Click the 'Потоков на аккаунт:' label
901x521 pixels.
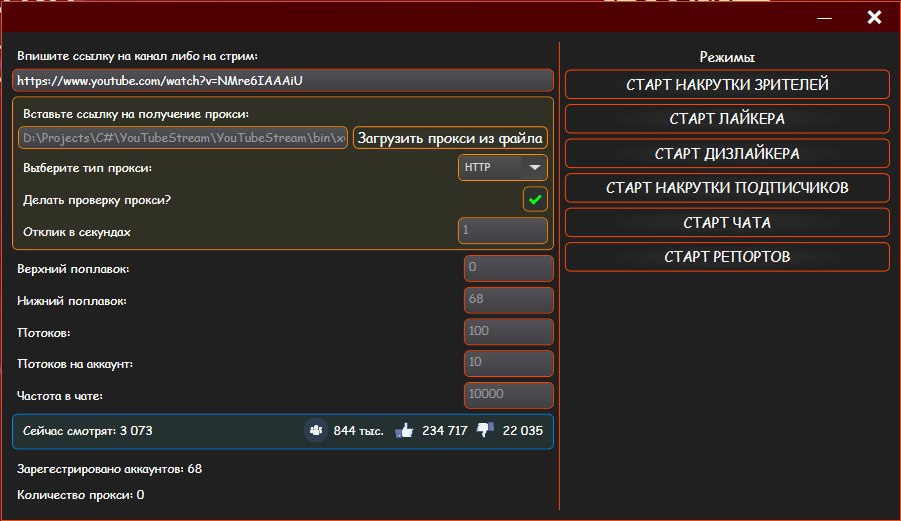click(x=75, y=364)
